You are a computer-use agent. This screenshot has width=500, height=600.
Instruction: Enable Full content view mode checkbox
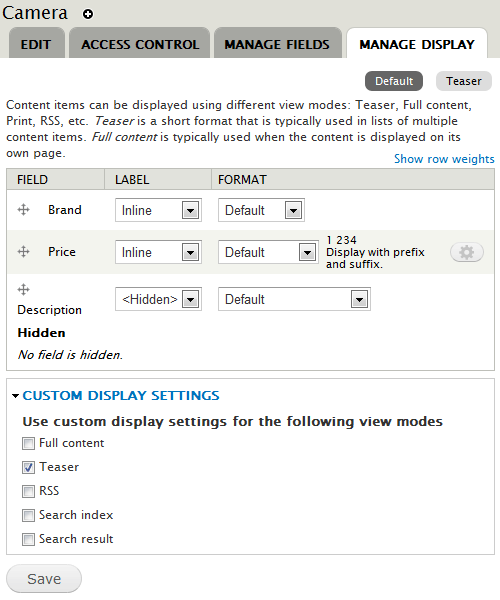coord(28,443)
